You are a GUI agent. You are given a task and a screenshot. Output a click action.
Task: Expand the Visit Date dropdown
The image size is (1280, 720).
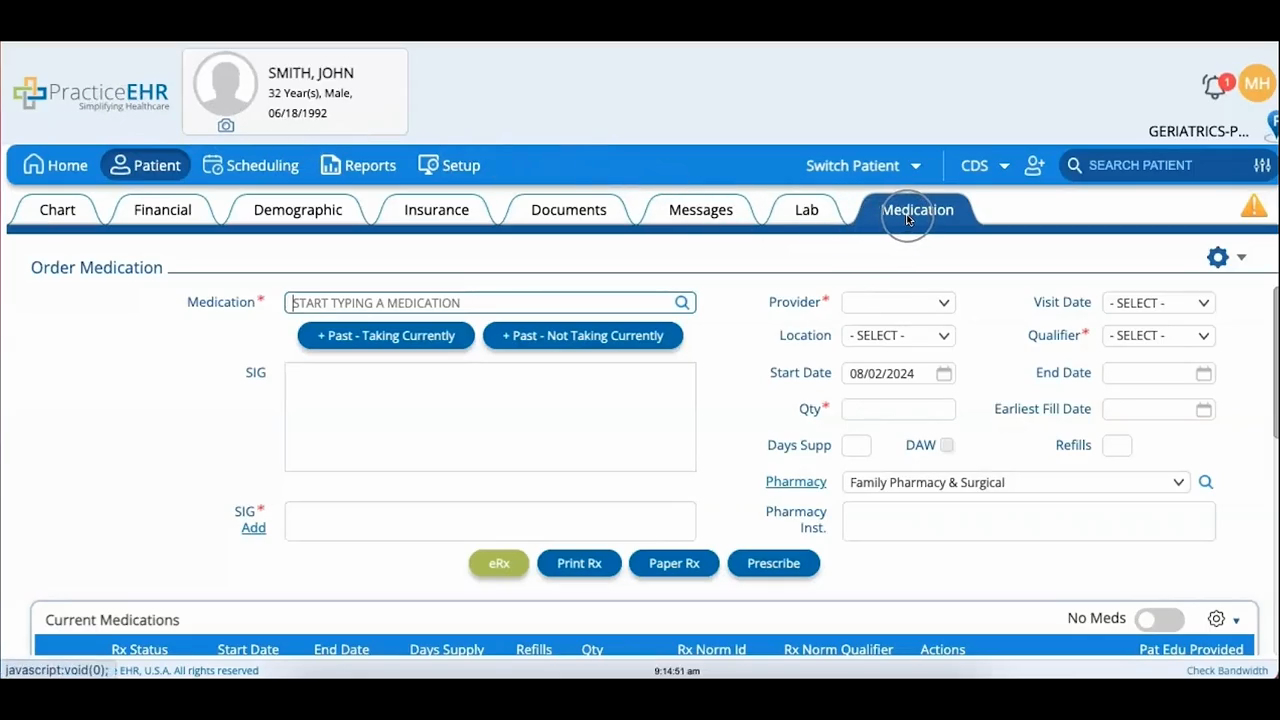pos(1159,303)
